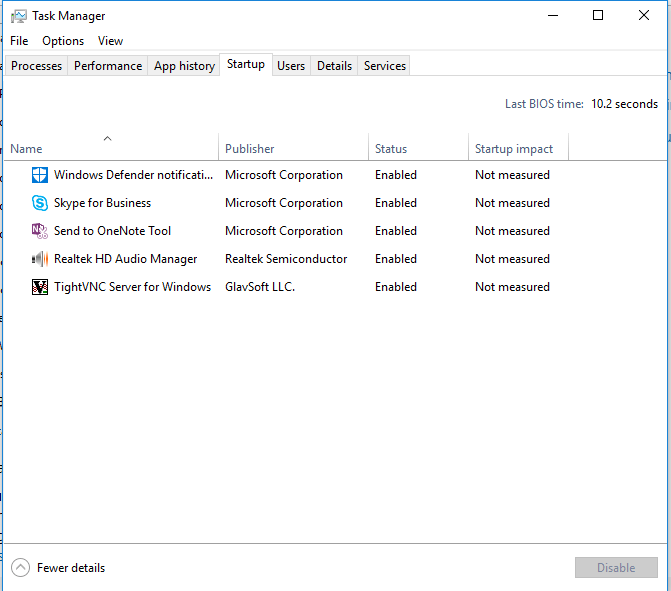Click the Windows Defender shield icon

tap(40, 175)
